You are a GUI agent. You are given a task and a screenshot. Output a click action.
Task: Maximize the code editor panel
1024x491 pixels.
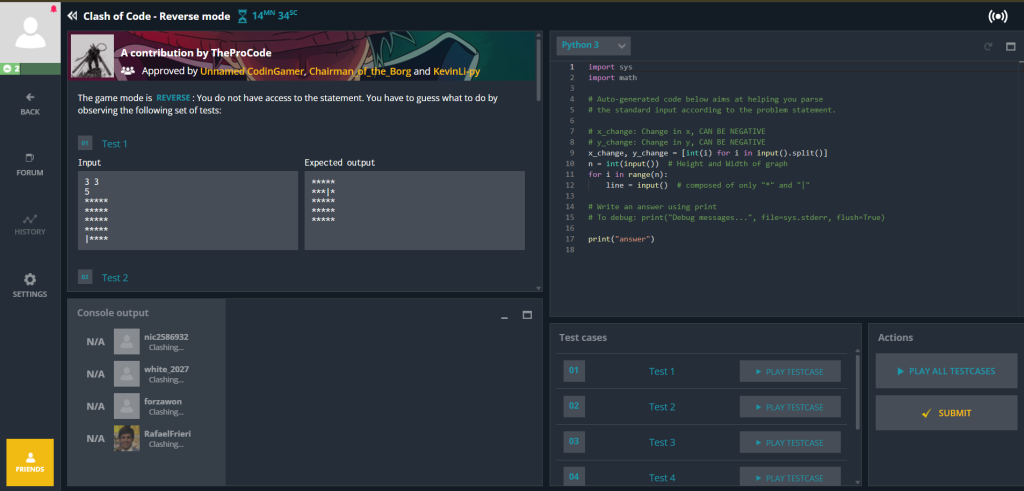(1010, 46)
